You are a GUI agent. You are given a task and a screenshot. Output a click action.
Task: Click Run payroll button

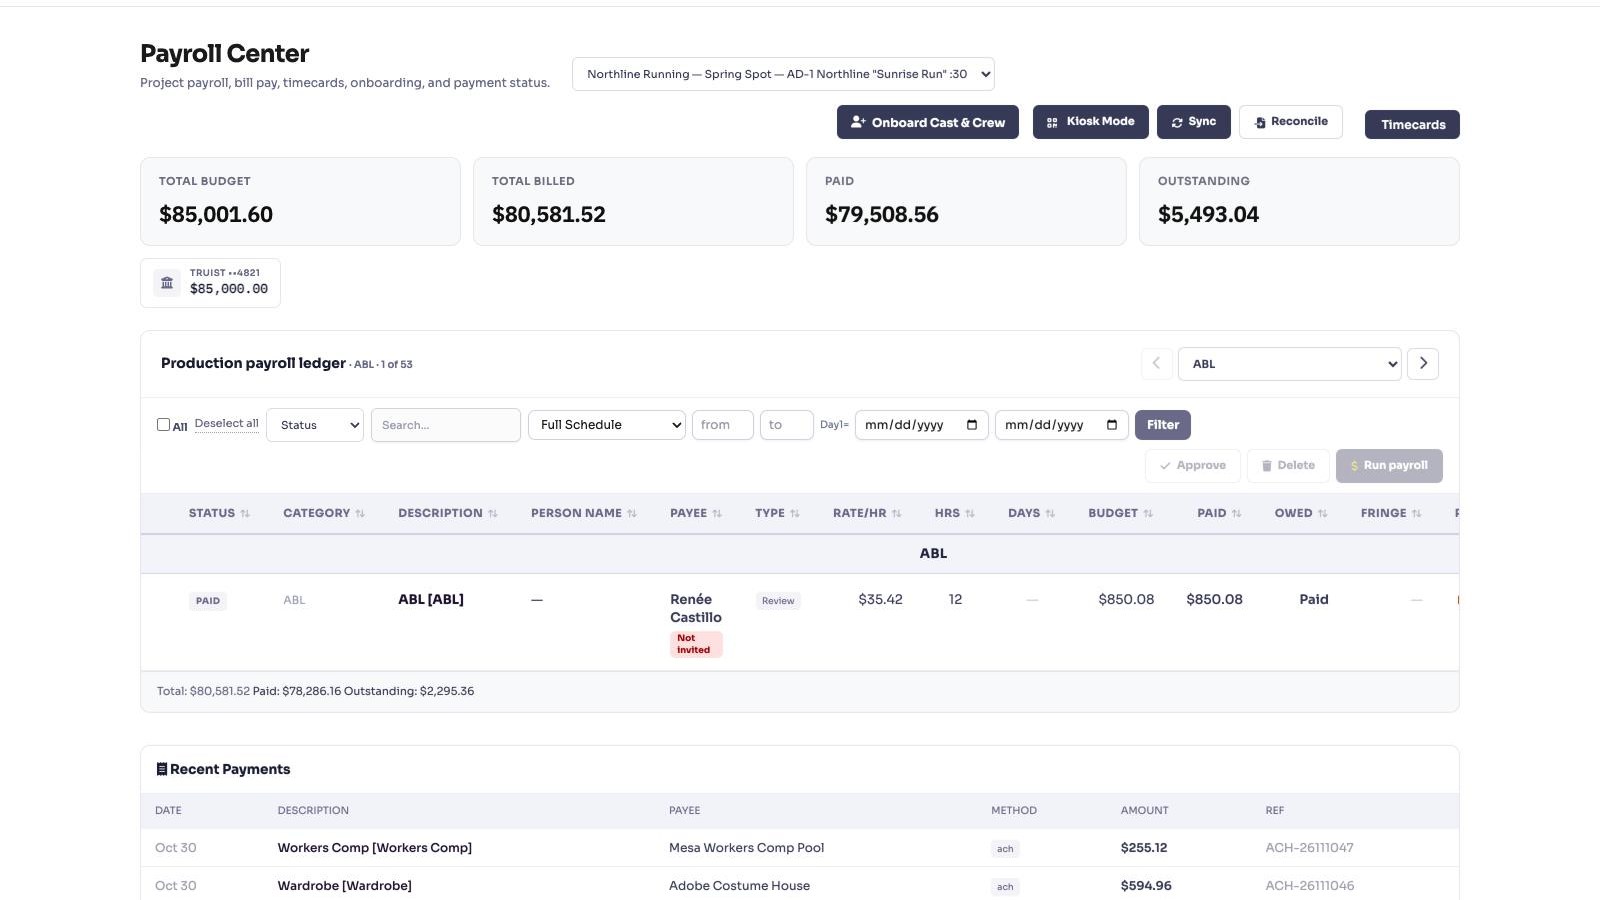click(1389, 466)
